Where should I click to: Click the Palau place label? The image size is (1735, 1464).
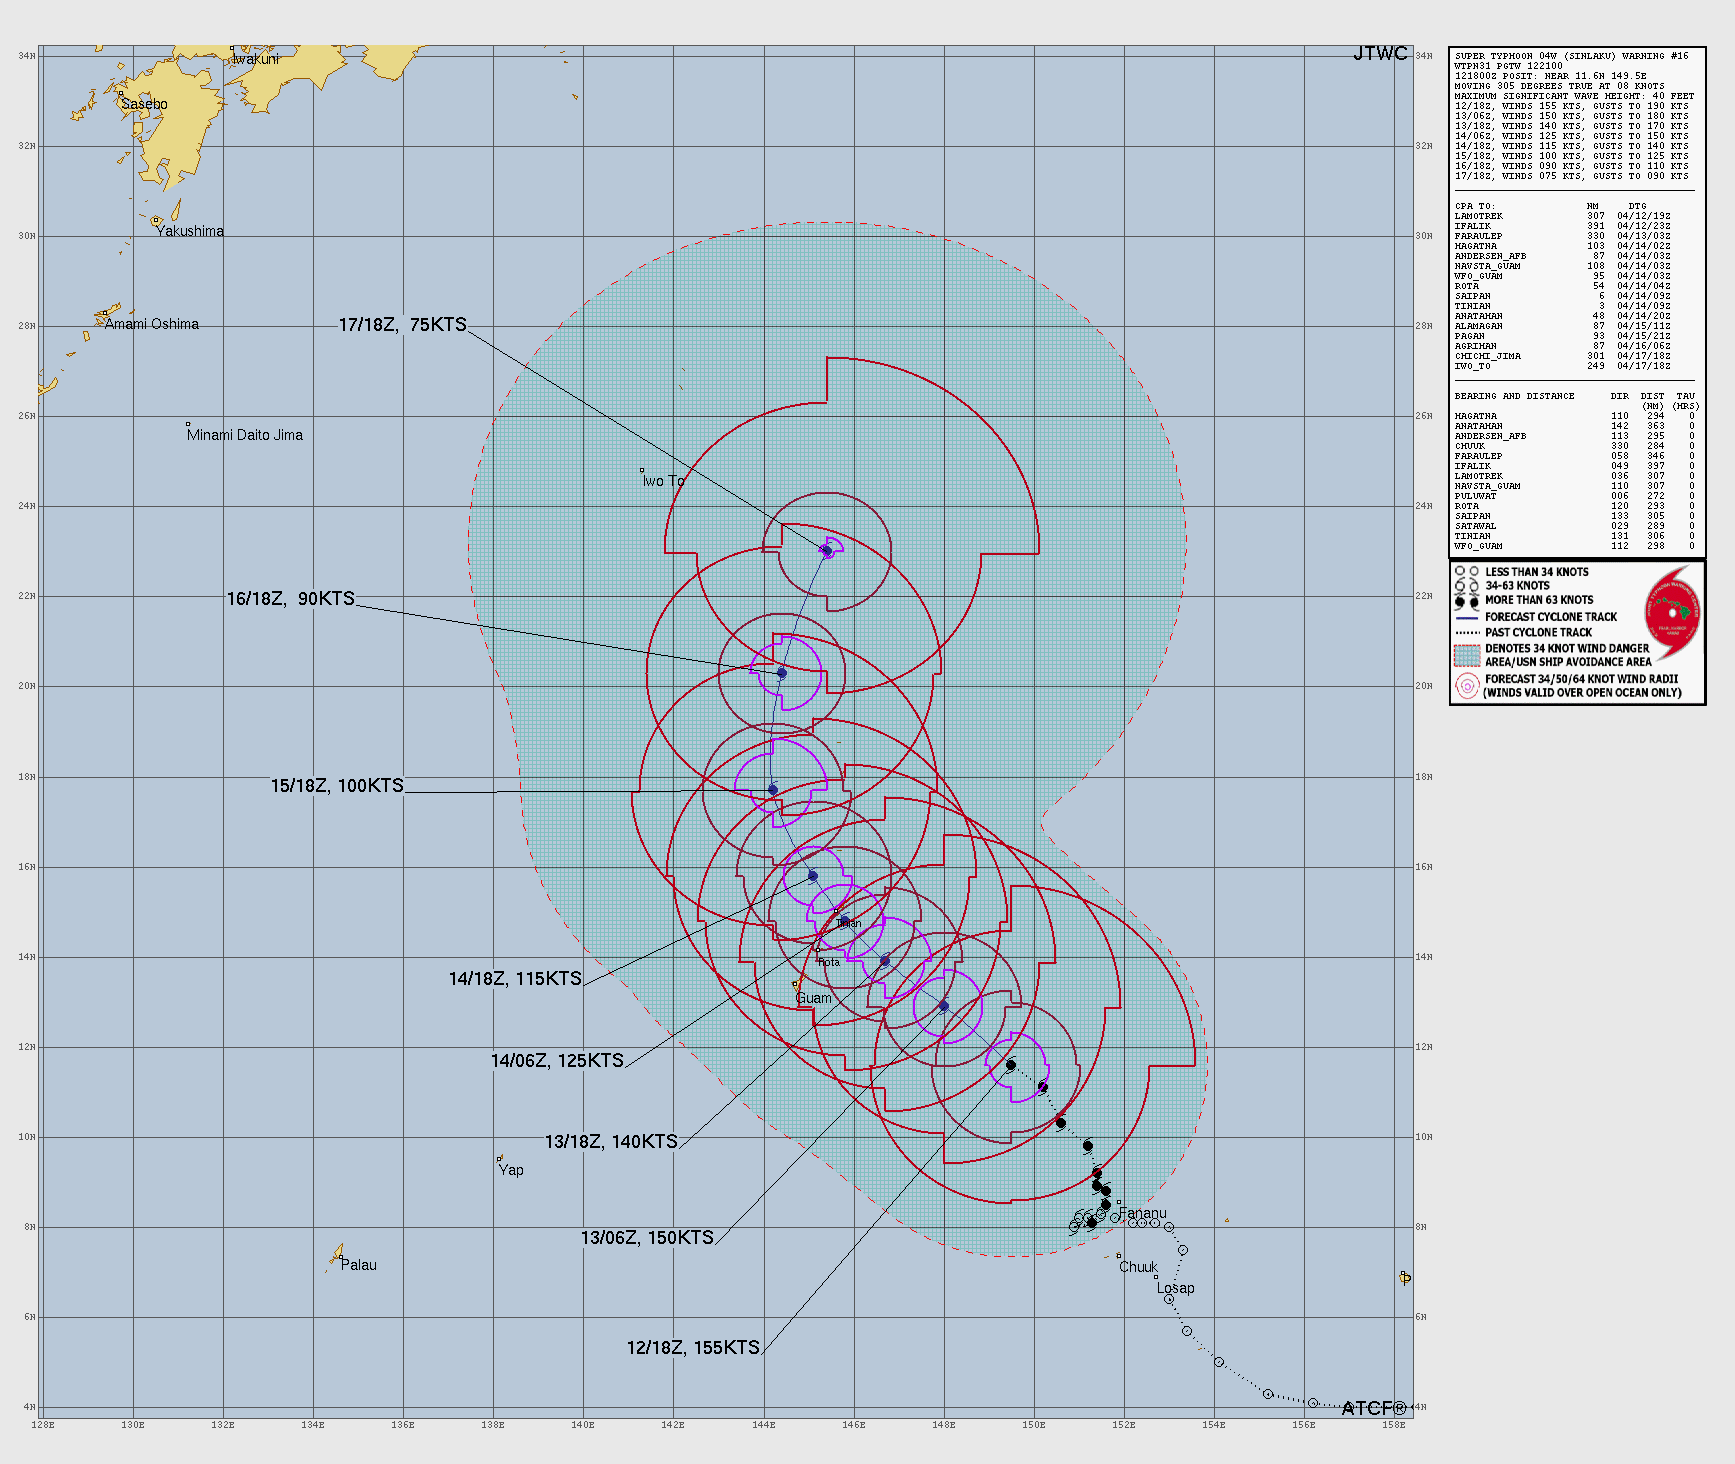point(358,1265)
